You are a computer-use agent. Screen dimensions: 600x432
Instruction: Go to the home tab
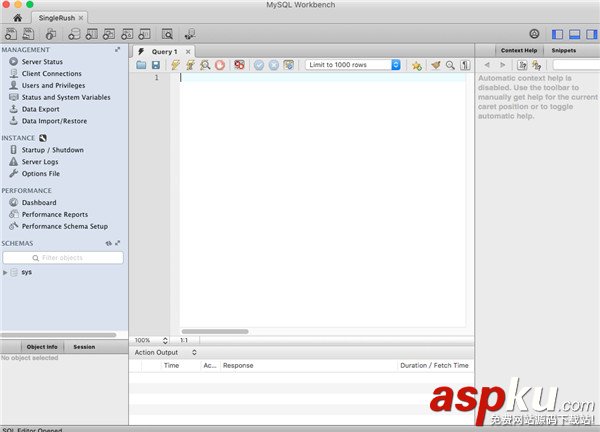coord(18,18)
